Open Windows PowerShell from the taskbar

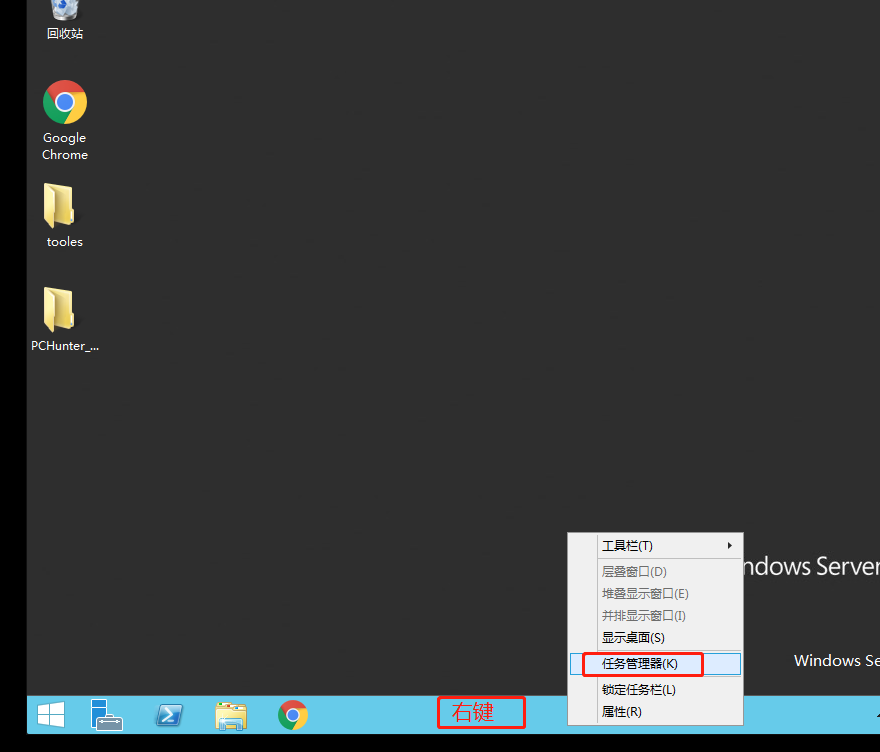coord(169,715)
